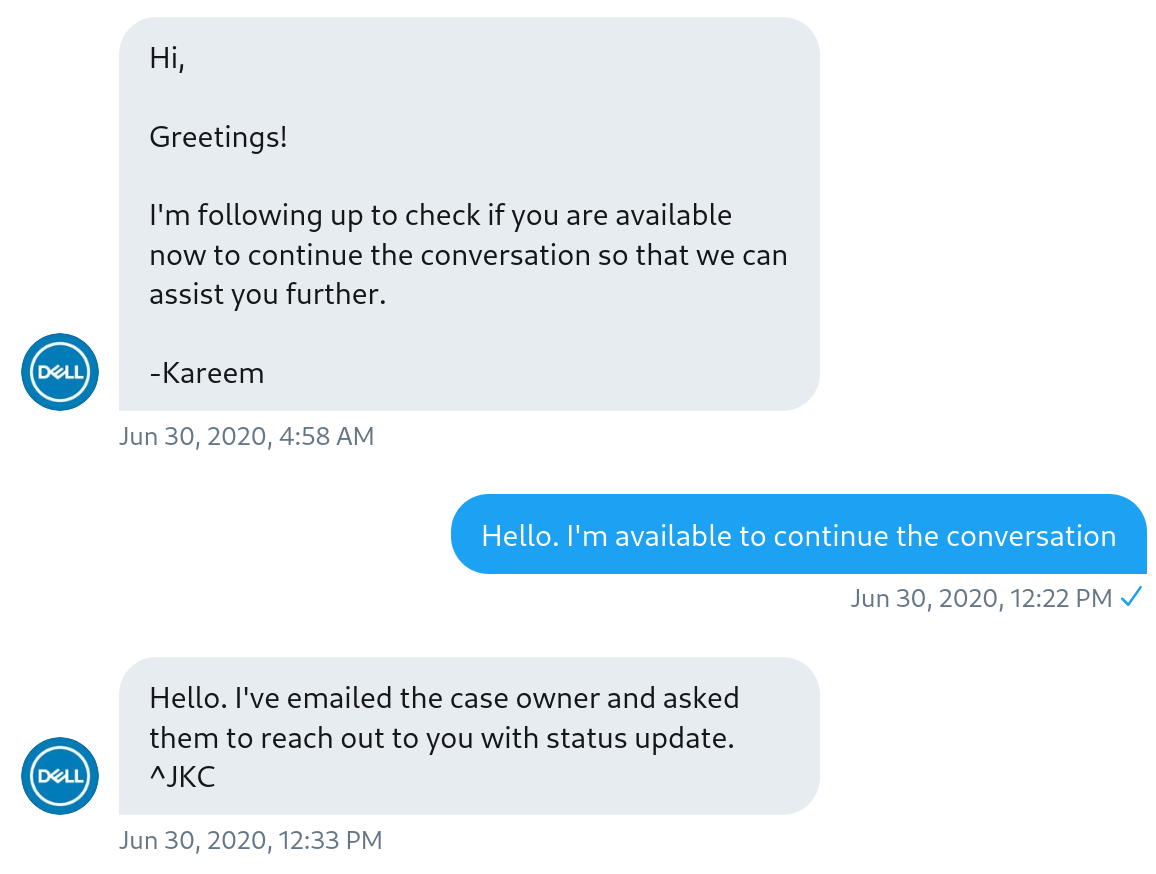This screenshot has width=1156, height=874.
Task: Click the timestamp Jun 30, 2020, 12:33 PM
Action: [x=253, y=840]
